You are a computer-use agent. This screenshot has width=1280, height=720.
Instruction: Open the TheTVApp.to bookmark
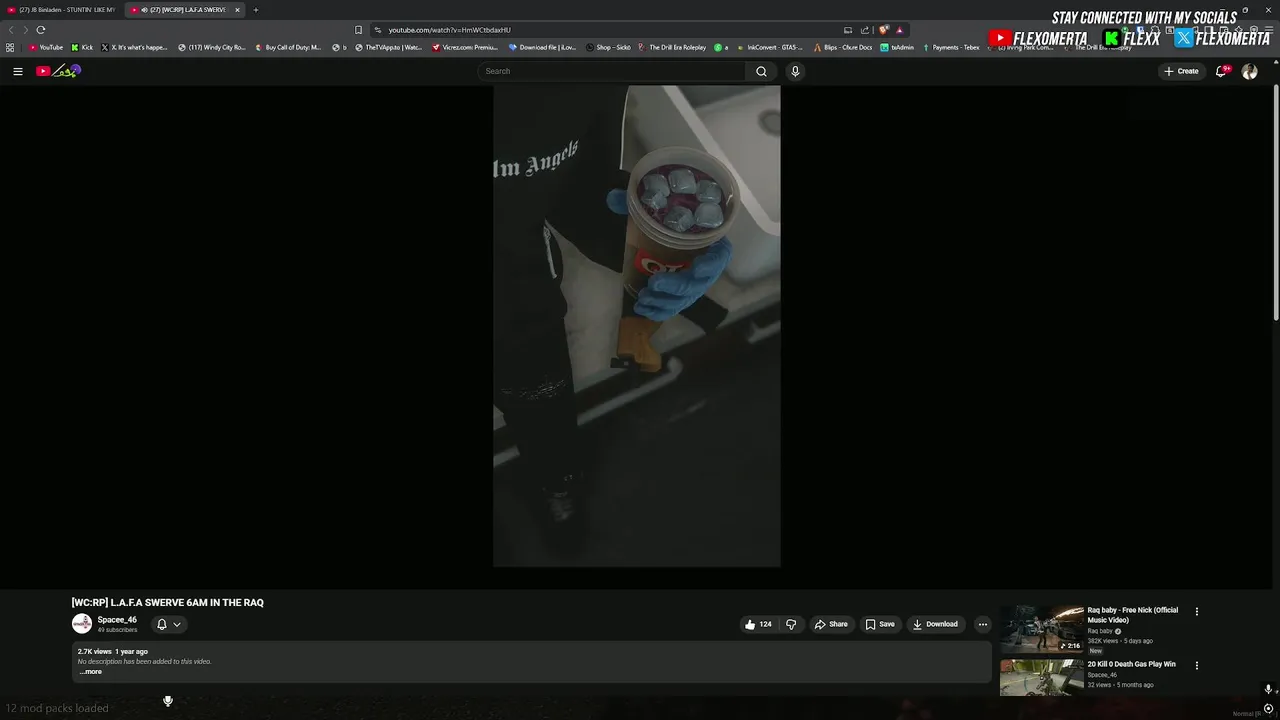point(389,47)
